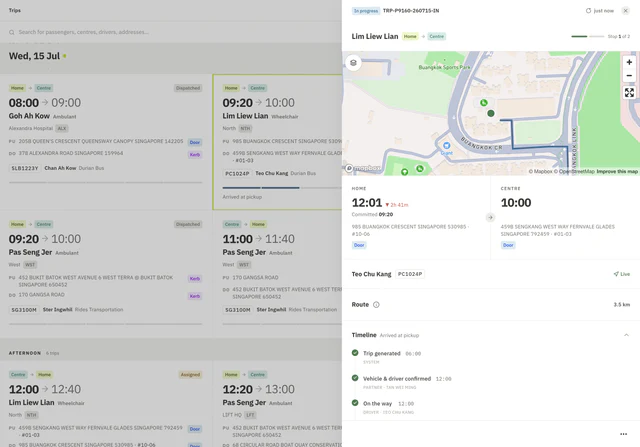Toggle fullscreen map view
640x447 pixels.
(629, 93)
